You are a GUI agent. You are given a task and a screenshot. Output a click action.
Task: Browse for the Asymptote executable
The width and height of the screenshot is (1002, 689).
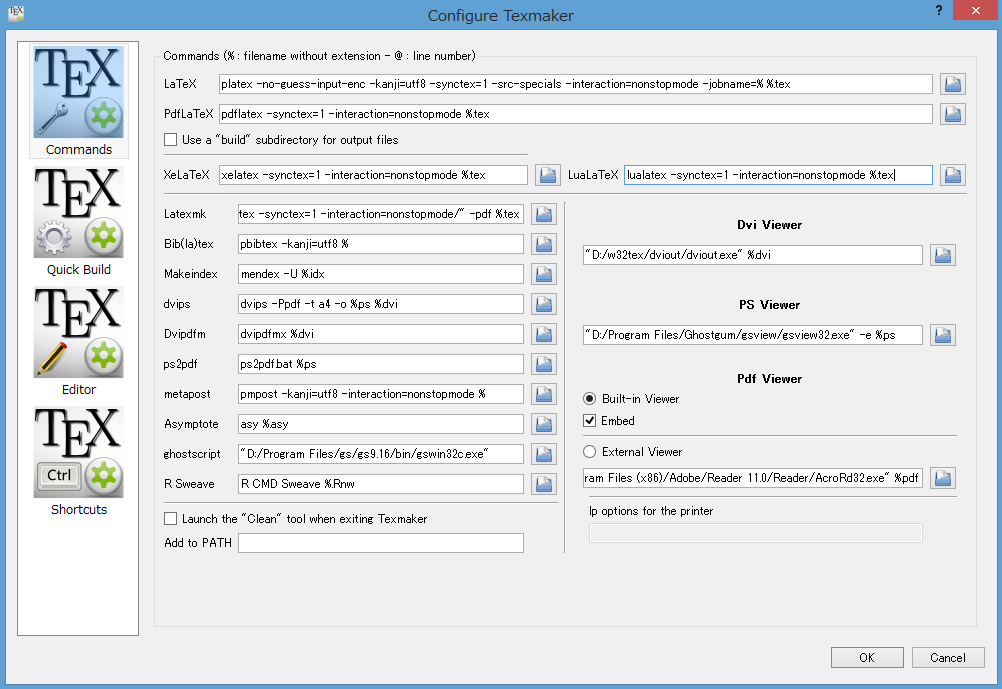544,424
